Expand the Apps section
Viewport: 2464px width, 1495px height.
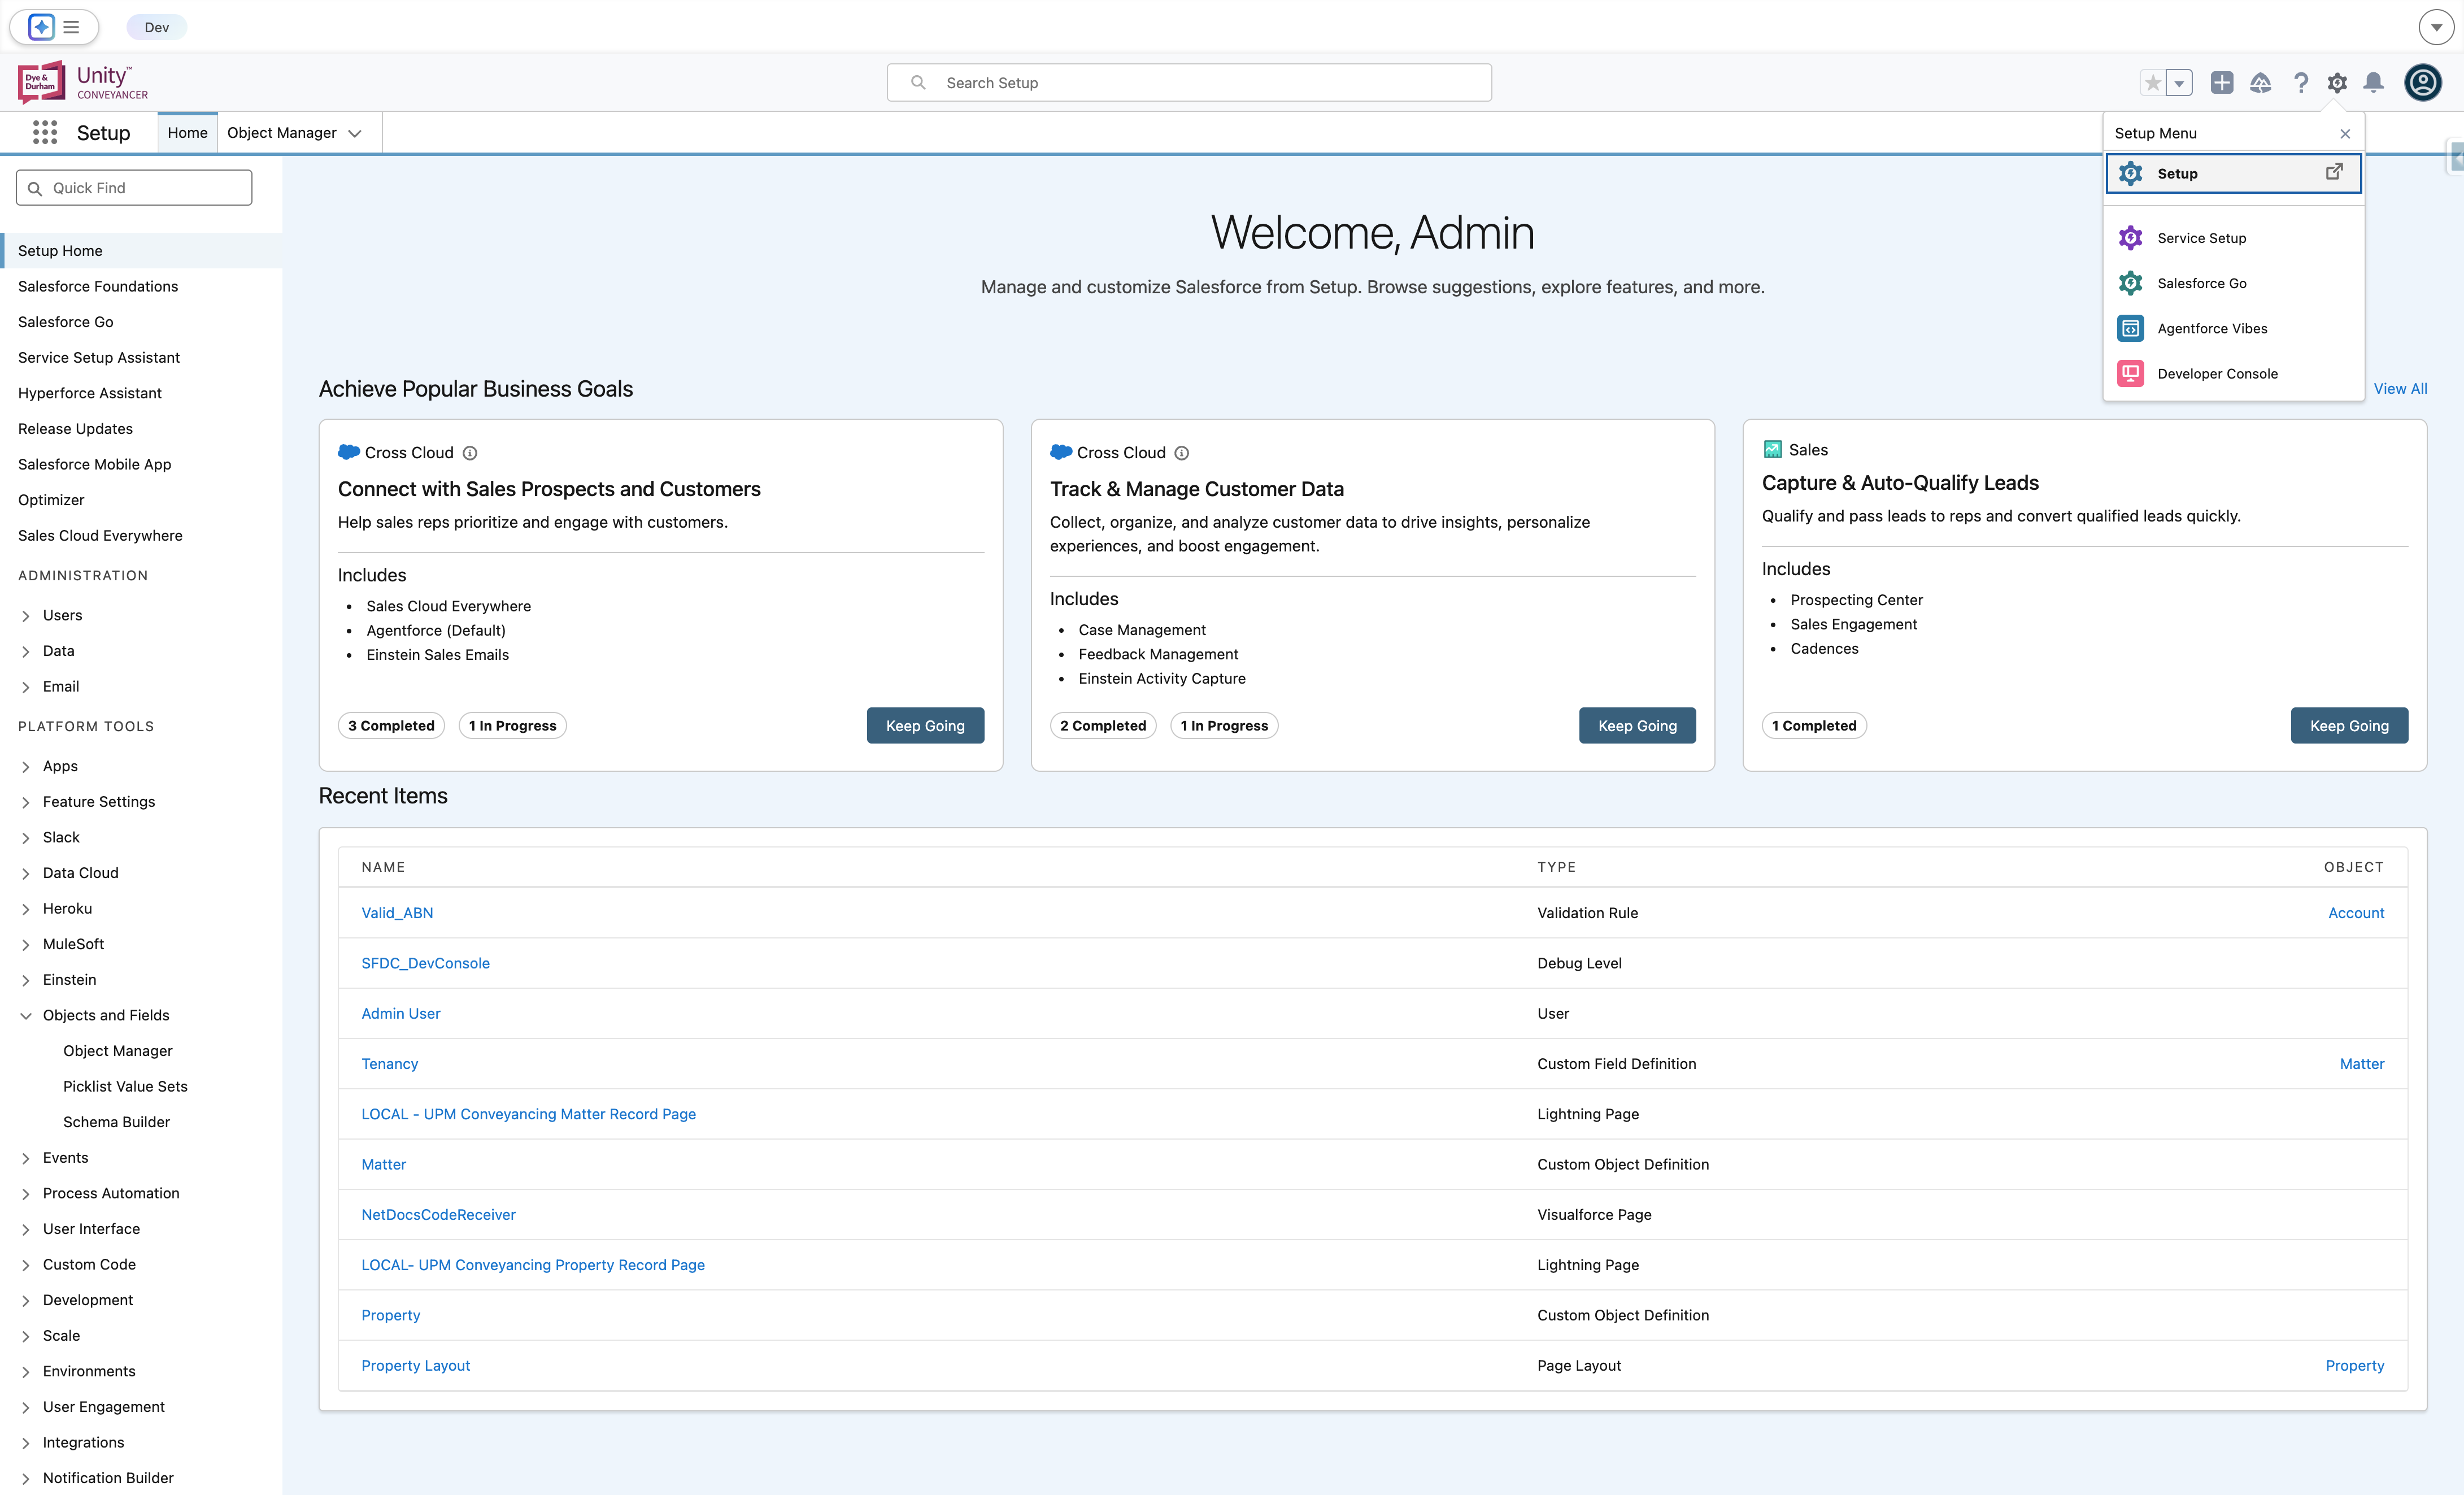(x=26, y=767)
